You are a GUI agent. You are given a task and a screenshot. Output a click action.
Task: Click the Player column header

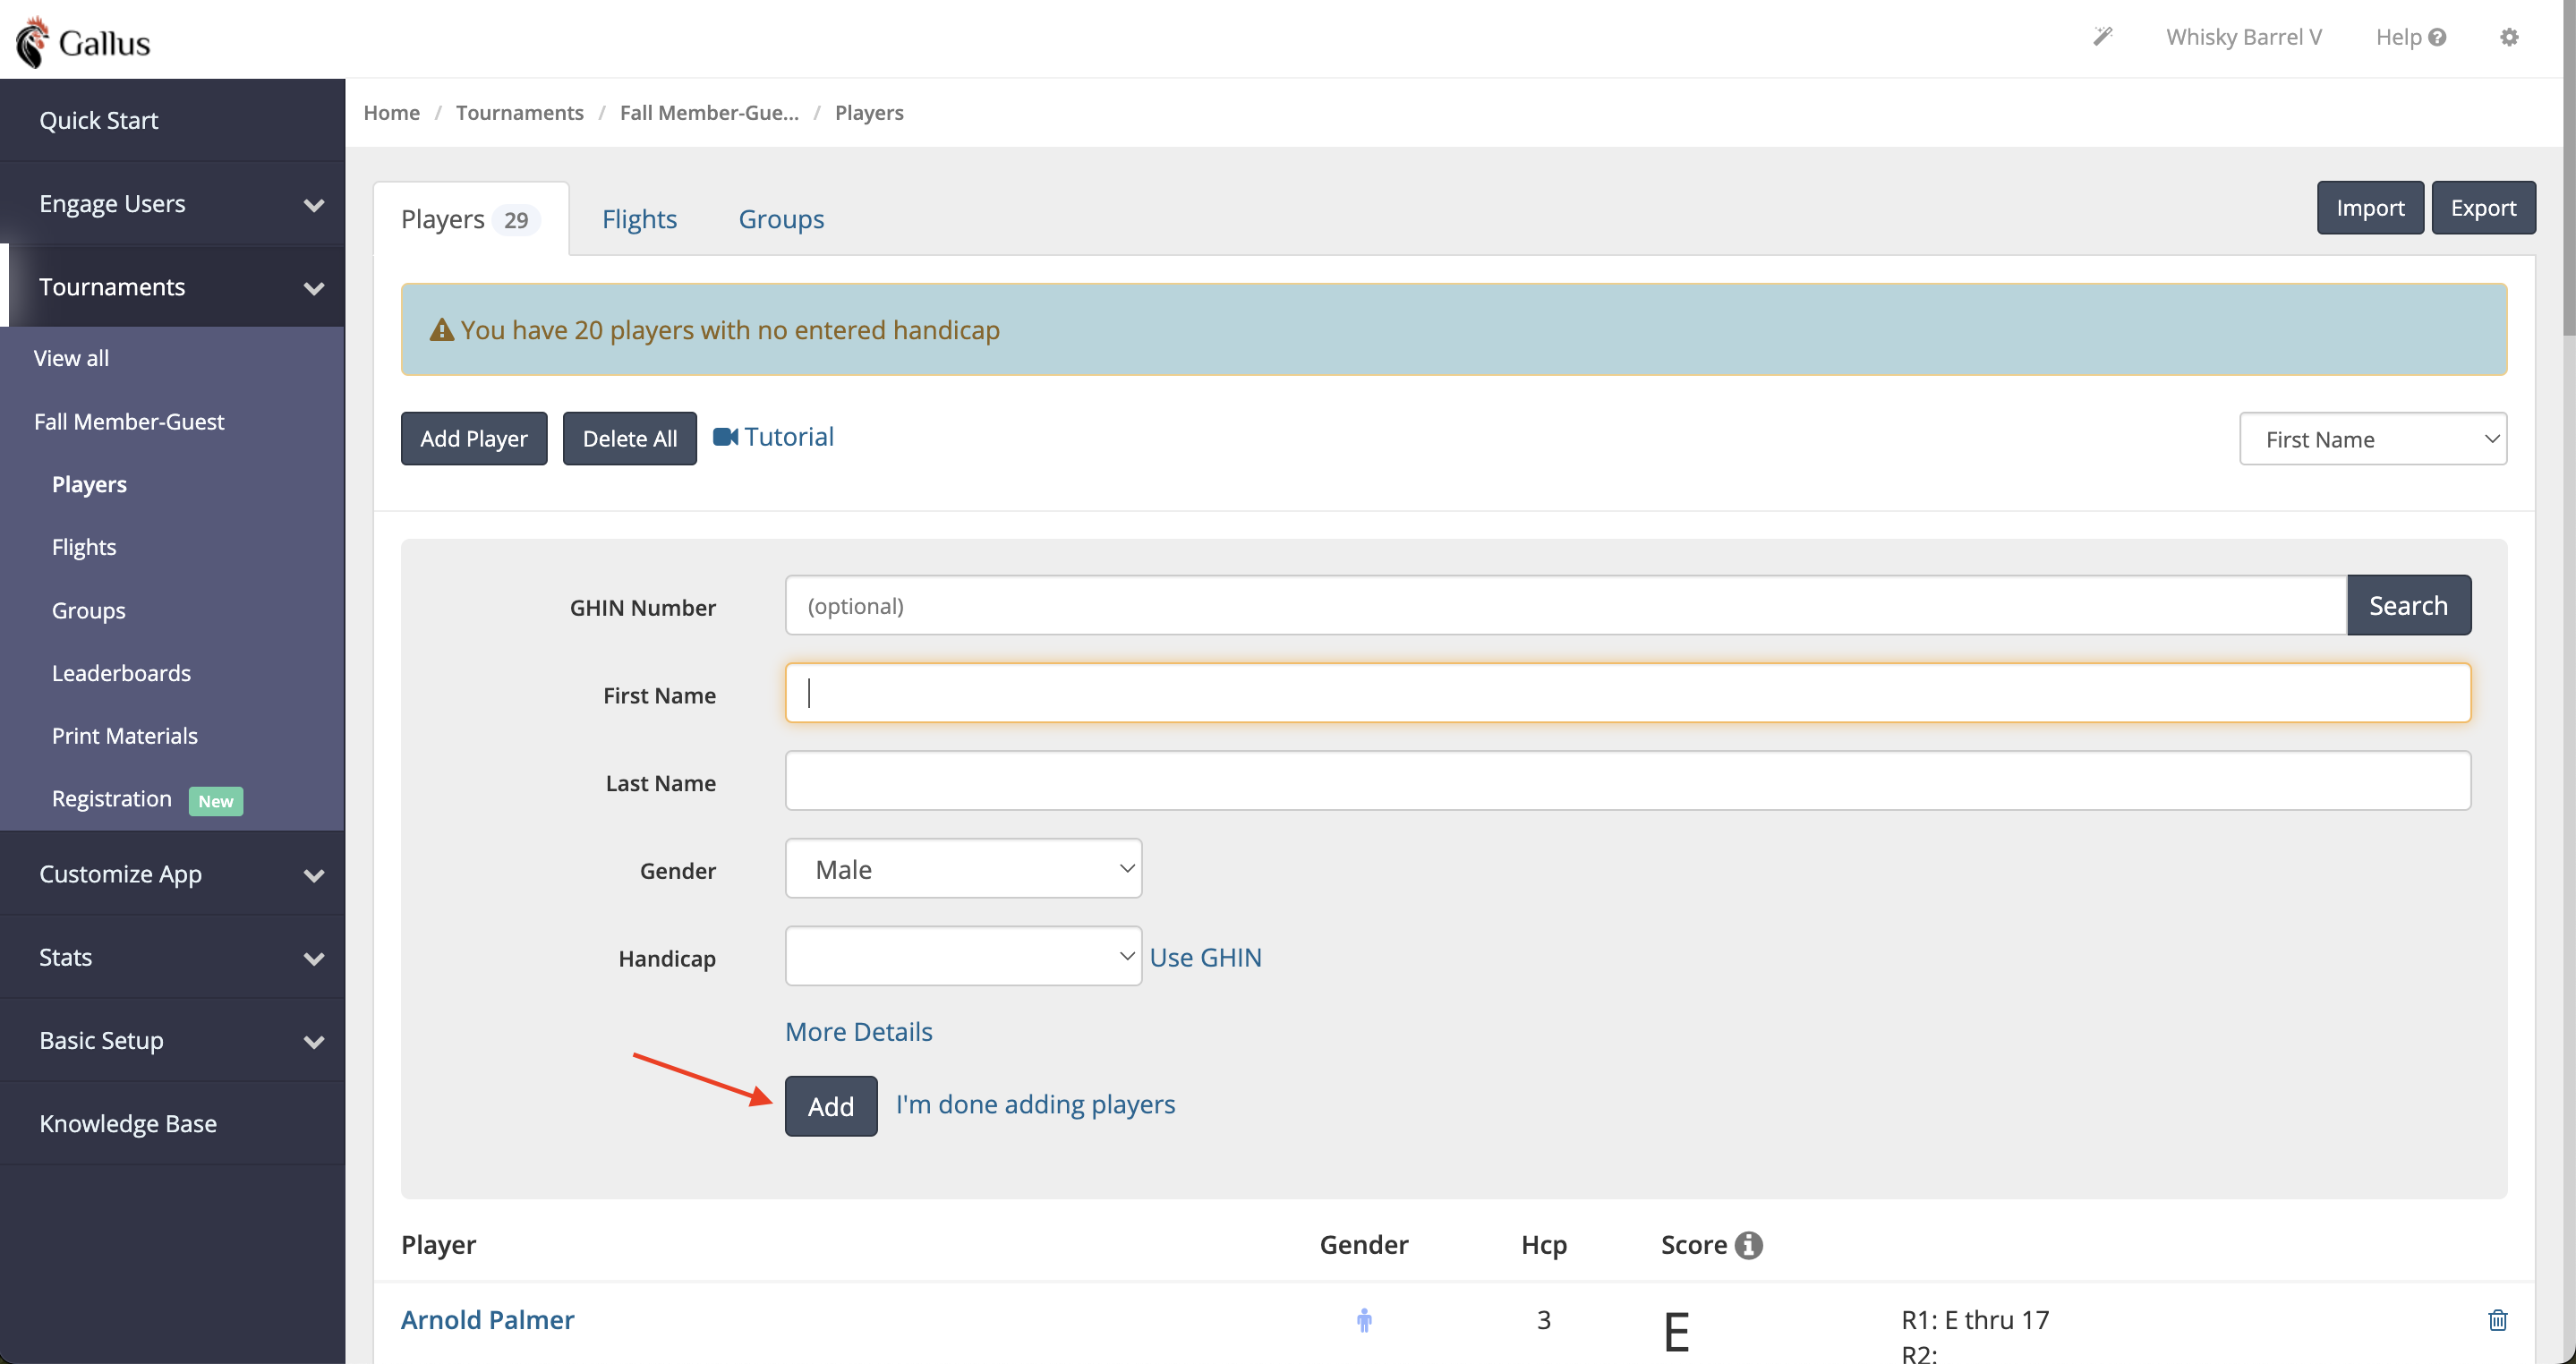click(438, 1245)
